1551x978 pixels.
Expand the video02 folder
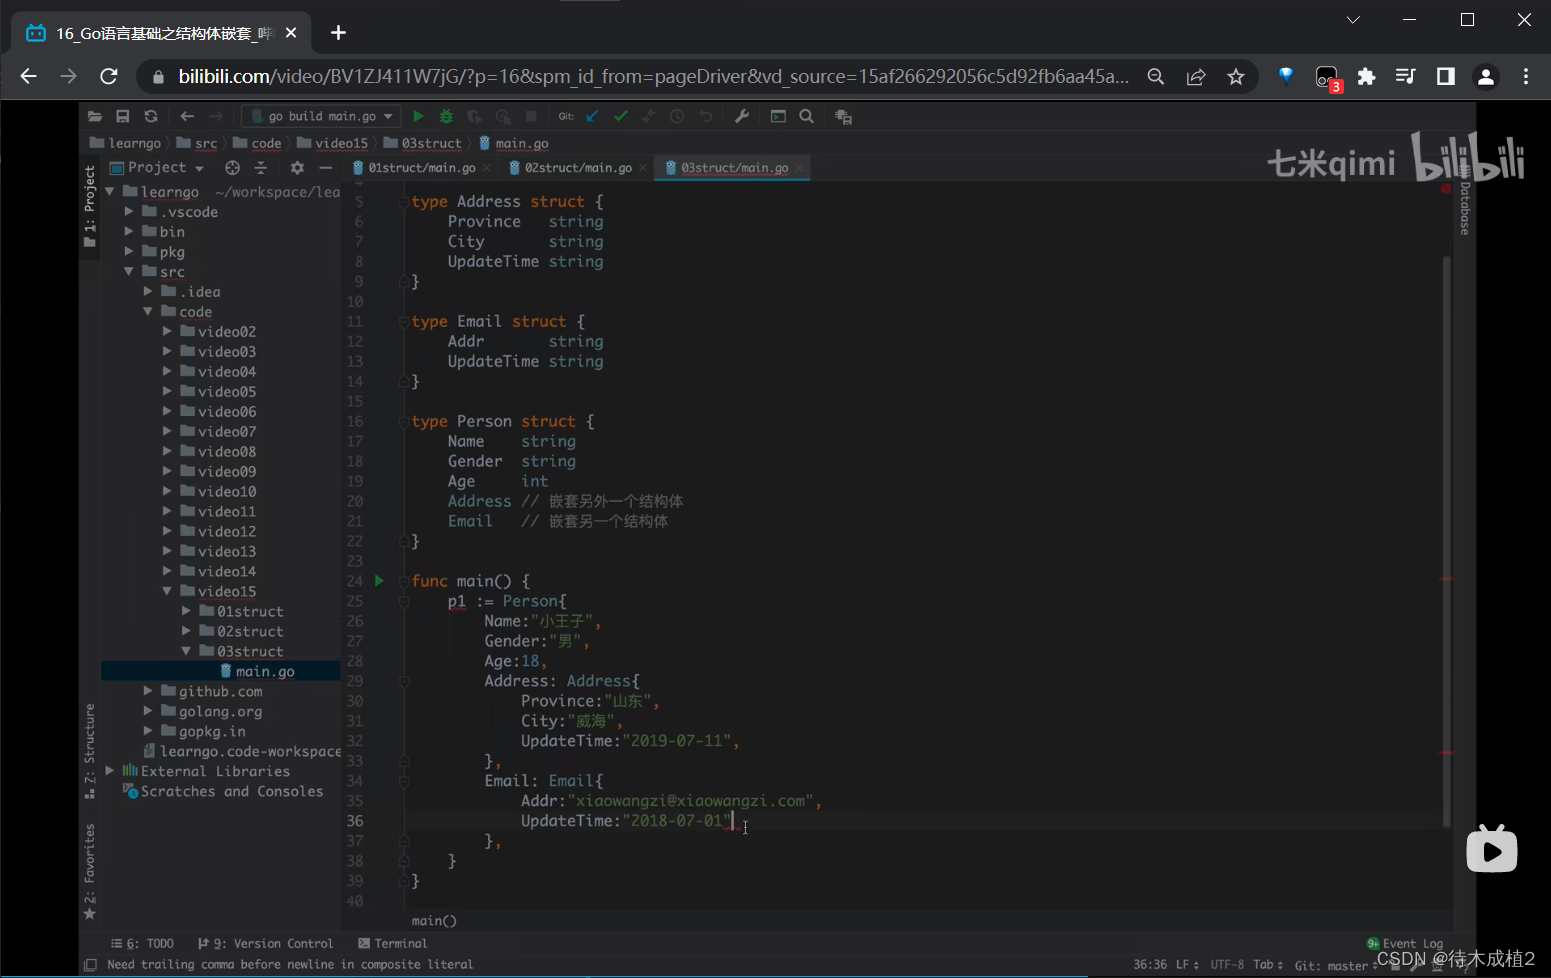tap(167, 332)
